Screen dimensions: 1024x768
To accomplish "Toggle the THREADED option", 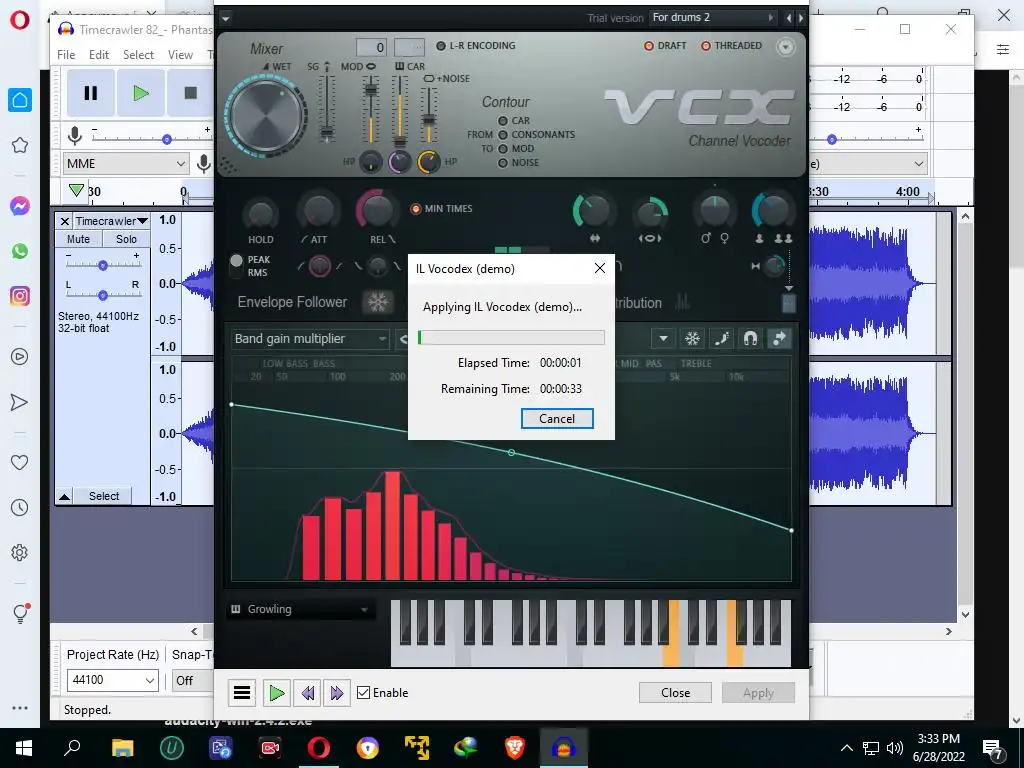I will click(706, 46).
